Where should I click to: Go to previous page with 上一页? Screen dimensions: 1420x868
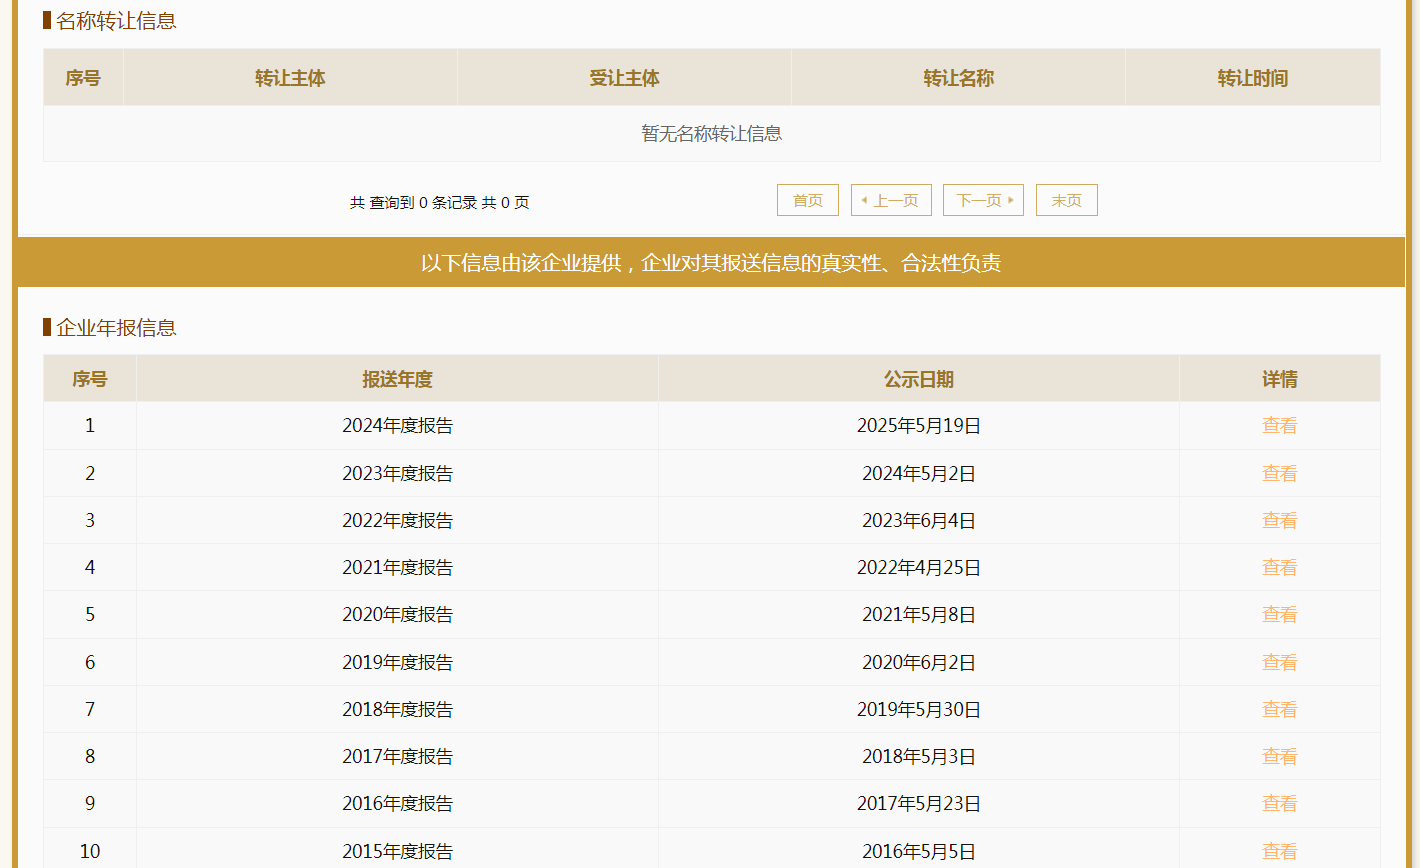(891, 200)
